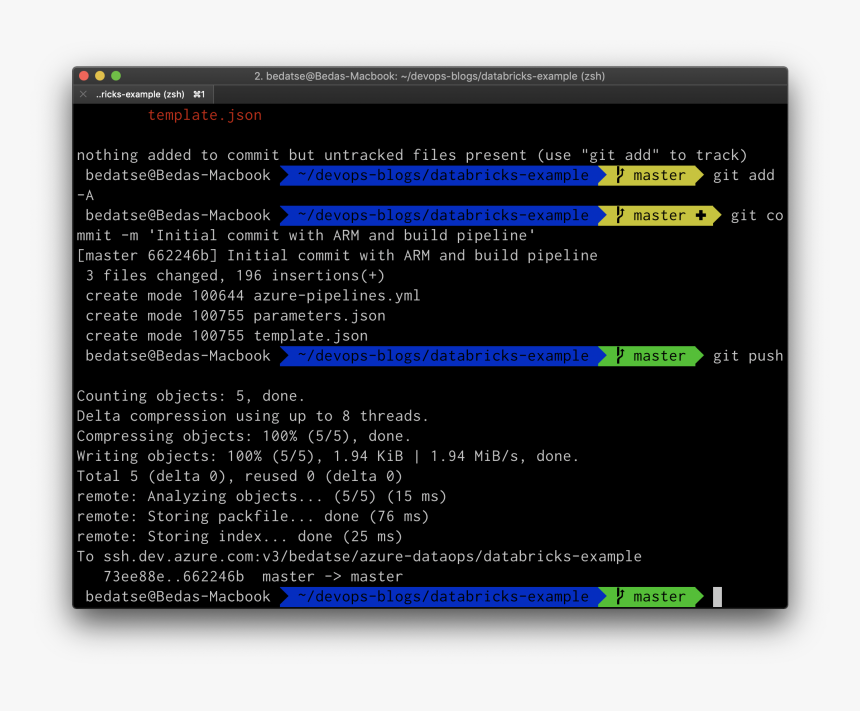Click the window title bedatse@Bedas-Macbook
This screenshot has height=711, width=860.
tap(429, 76)
